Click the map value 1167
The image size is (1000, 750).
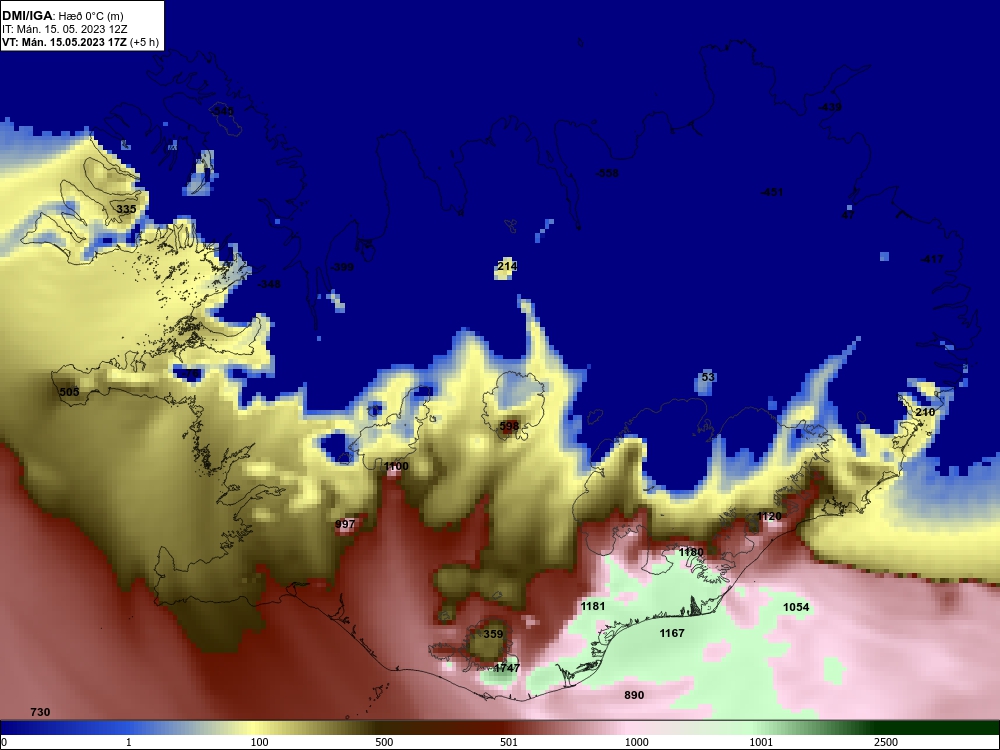click(x=672, y=633)
